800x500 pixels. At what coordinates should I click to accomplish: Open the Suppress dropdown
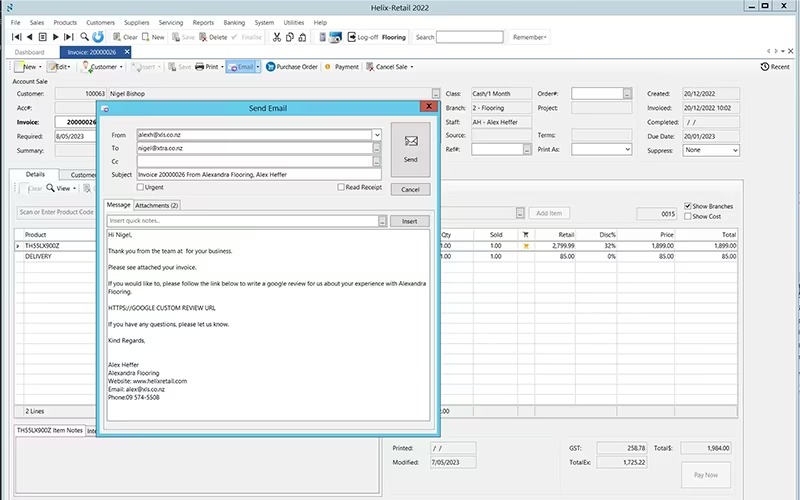pyautogui.click(x=735, y=150)
